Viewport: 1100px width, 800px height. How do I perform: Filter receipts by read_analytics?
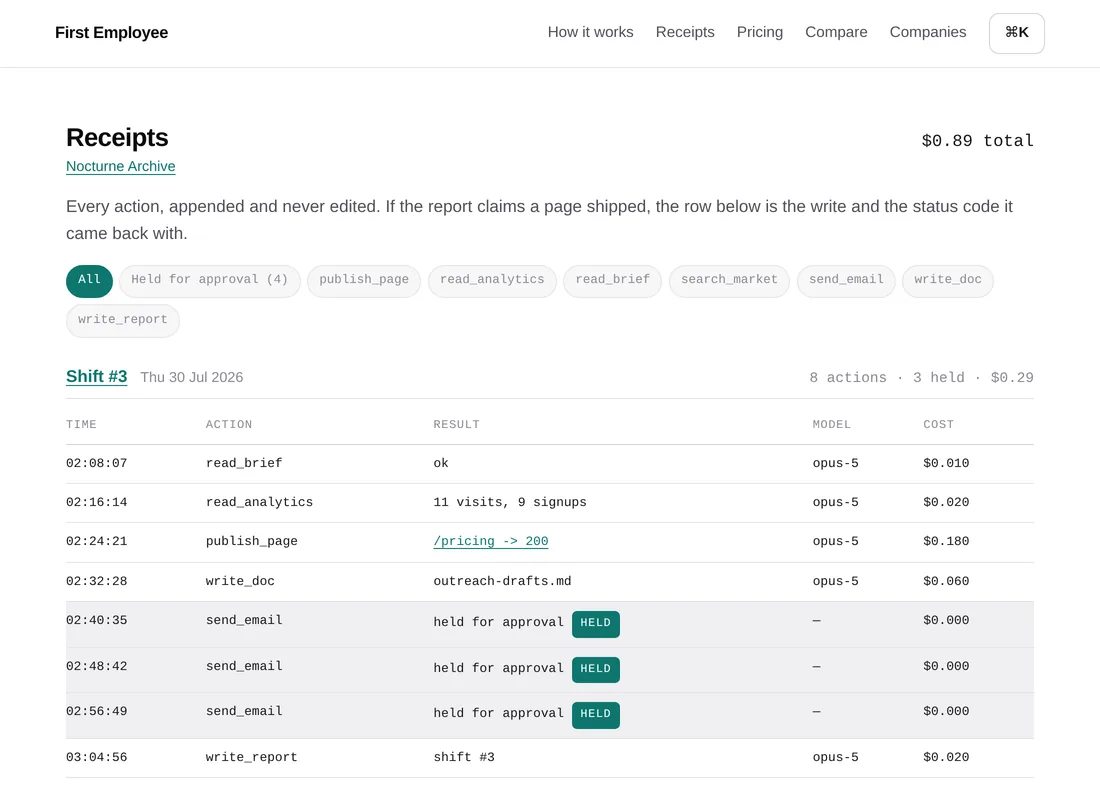coord(492,281)
